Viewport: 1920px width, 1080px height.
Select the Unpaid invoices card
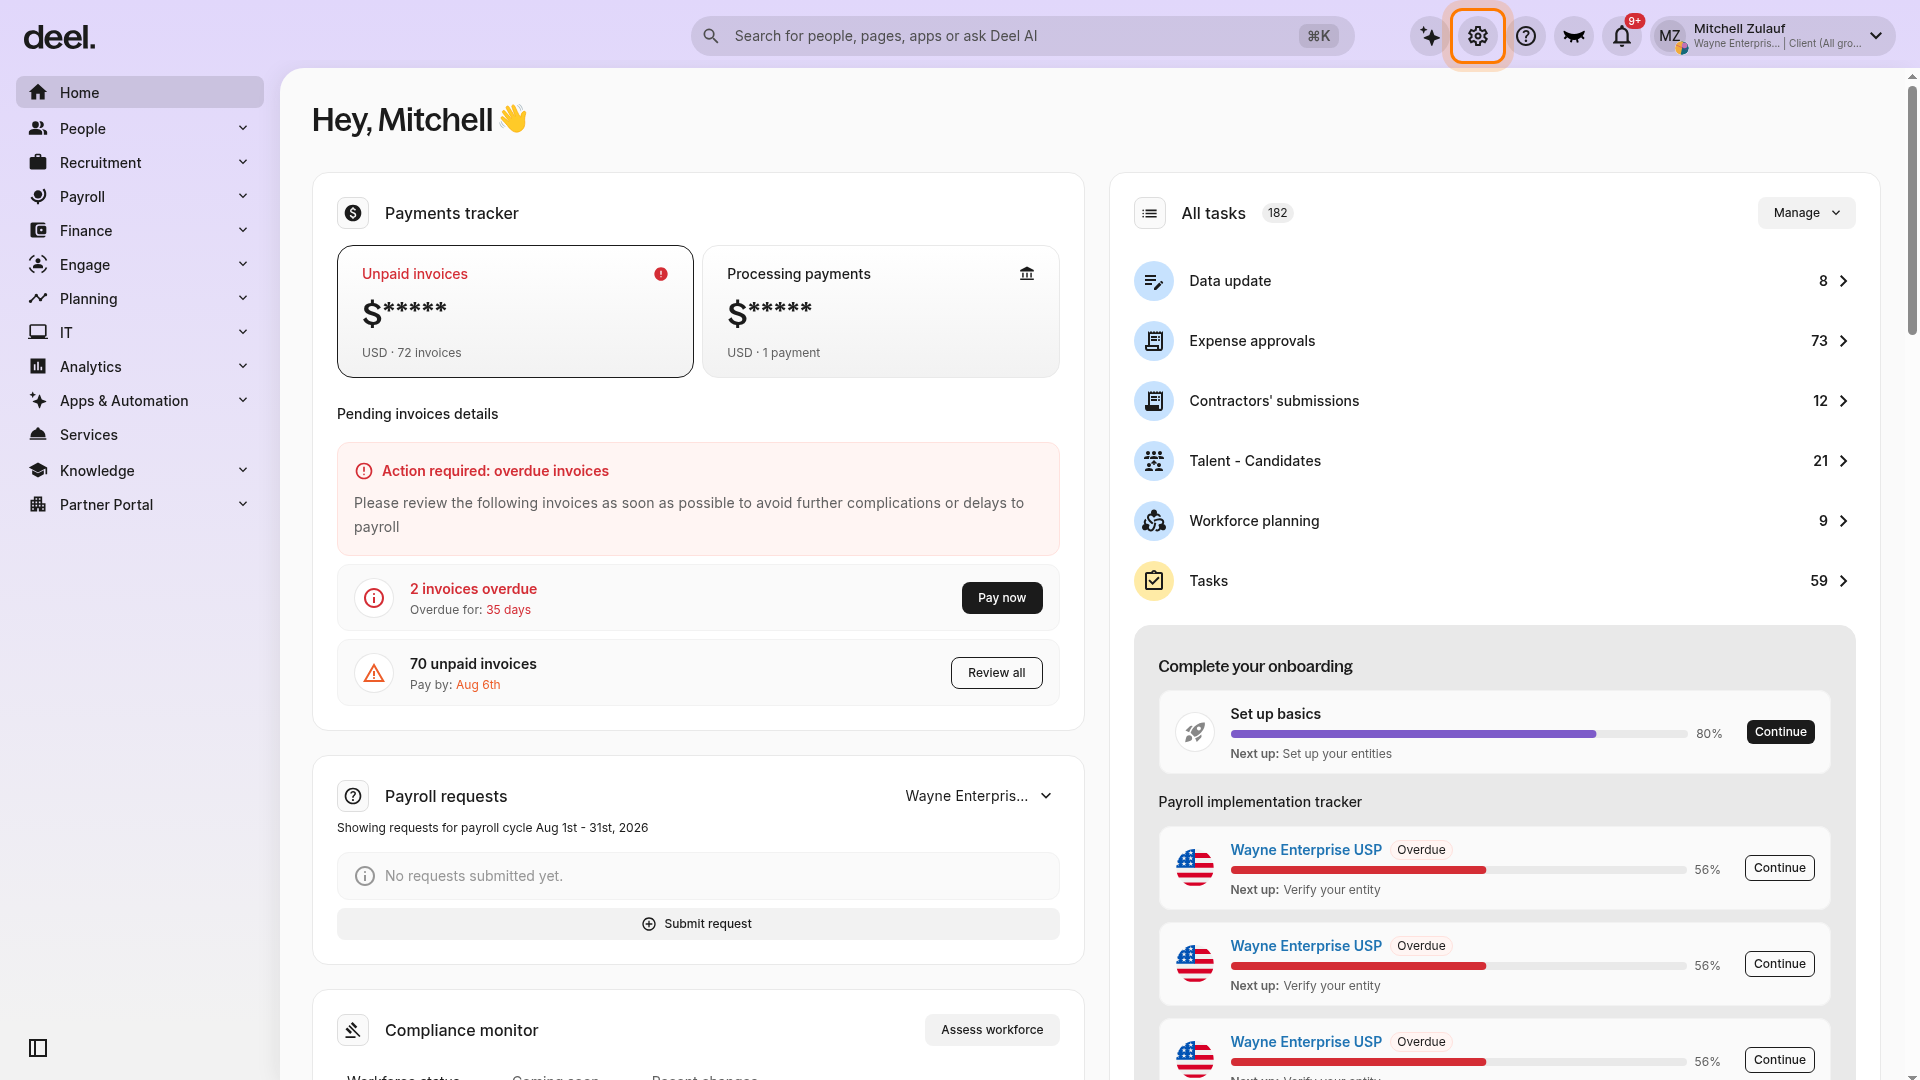point(515,311)
